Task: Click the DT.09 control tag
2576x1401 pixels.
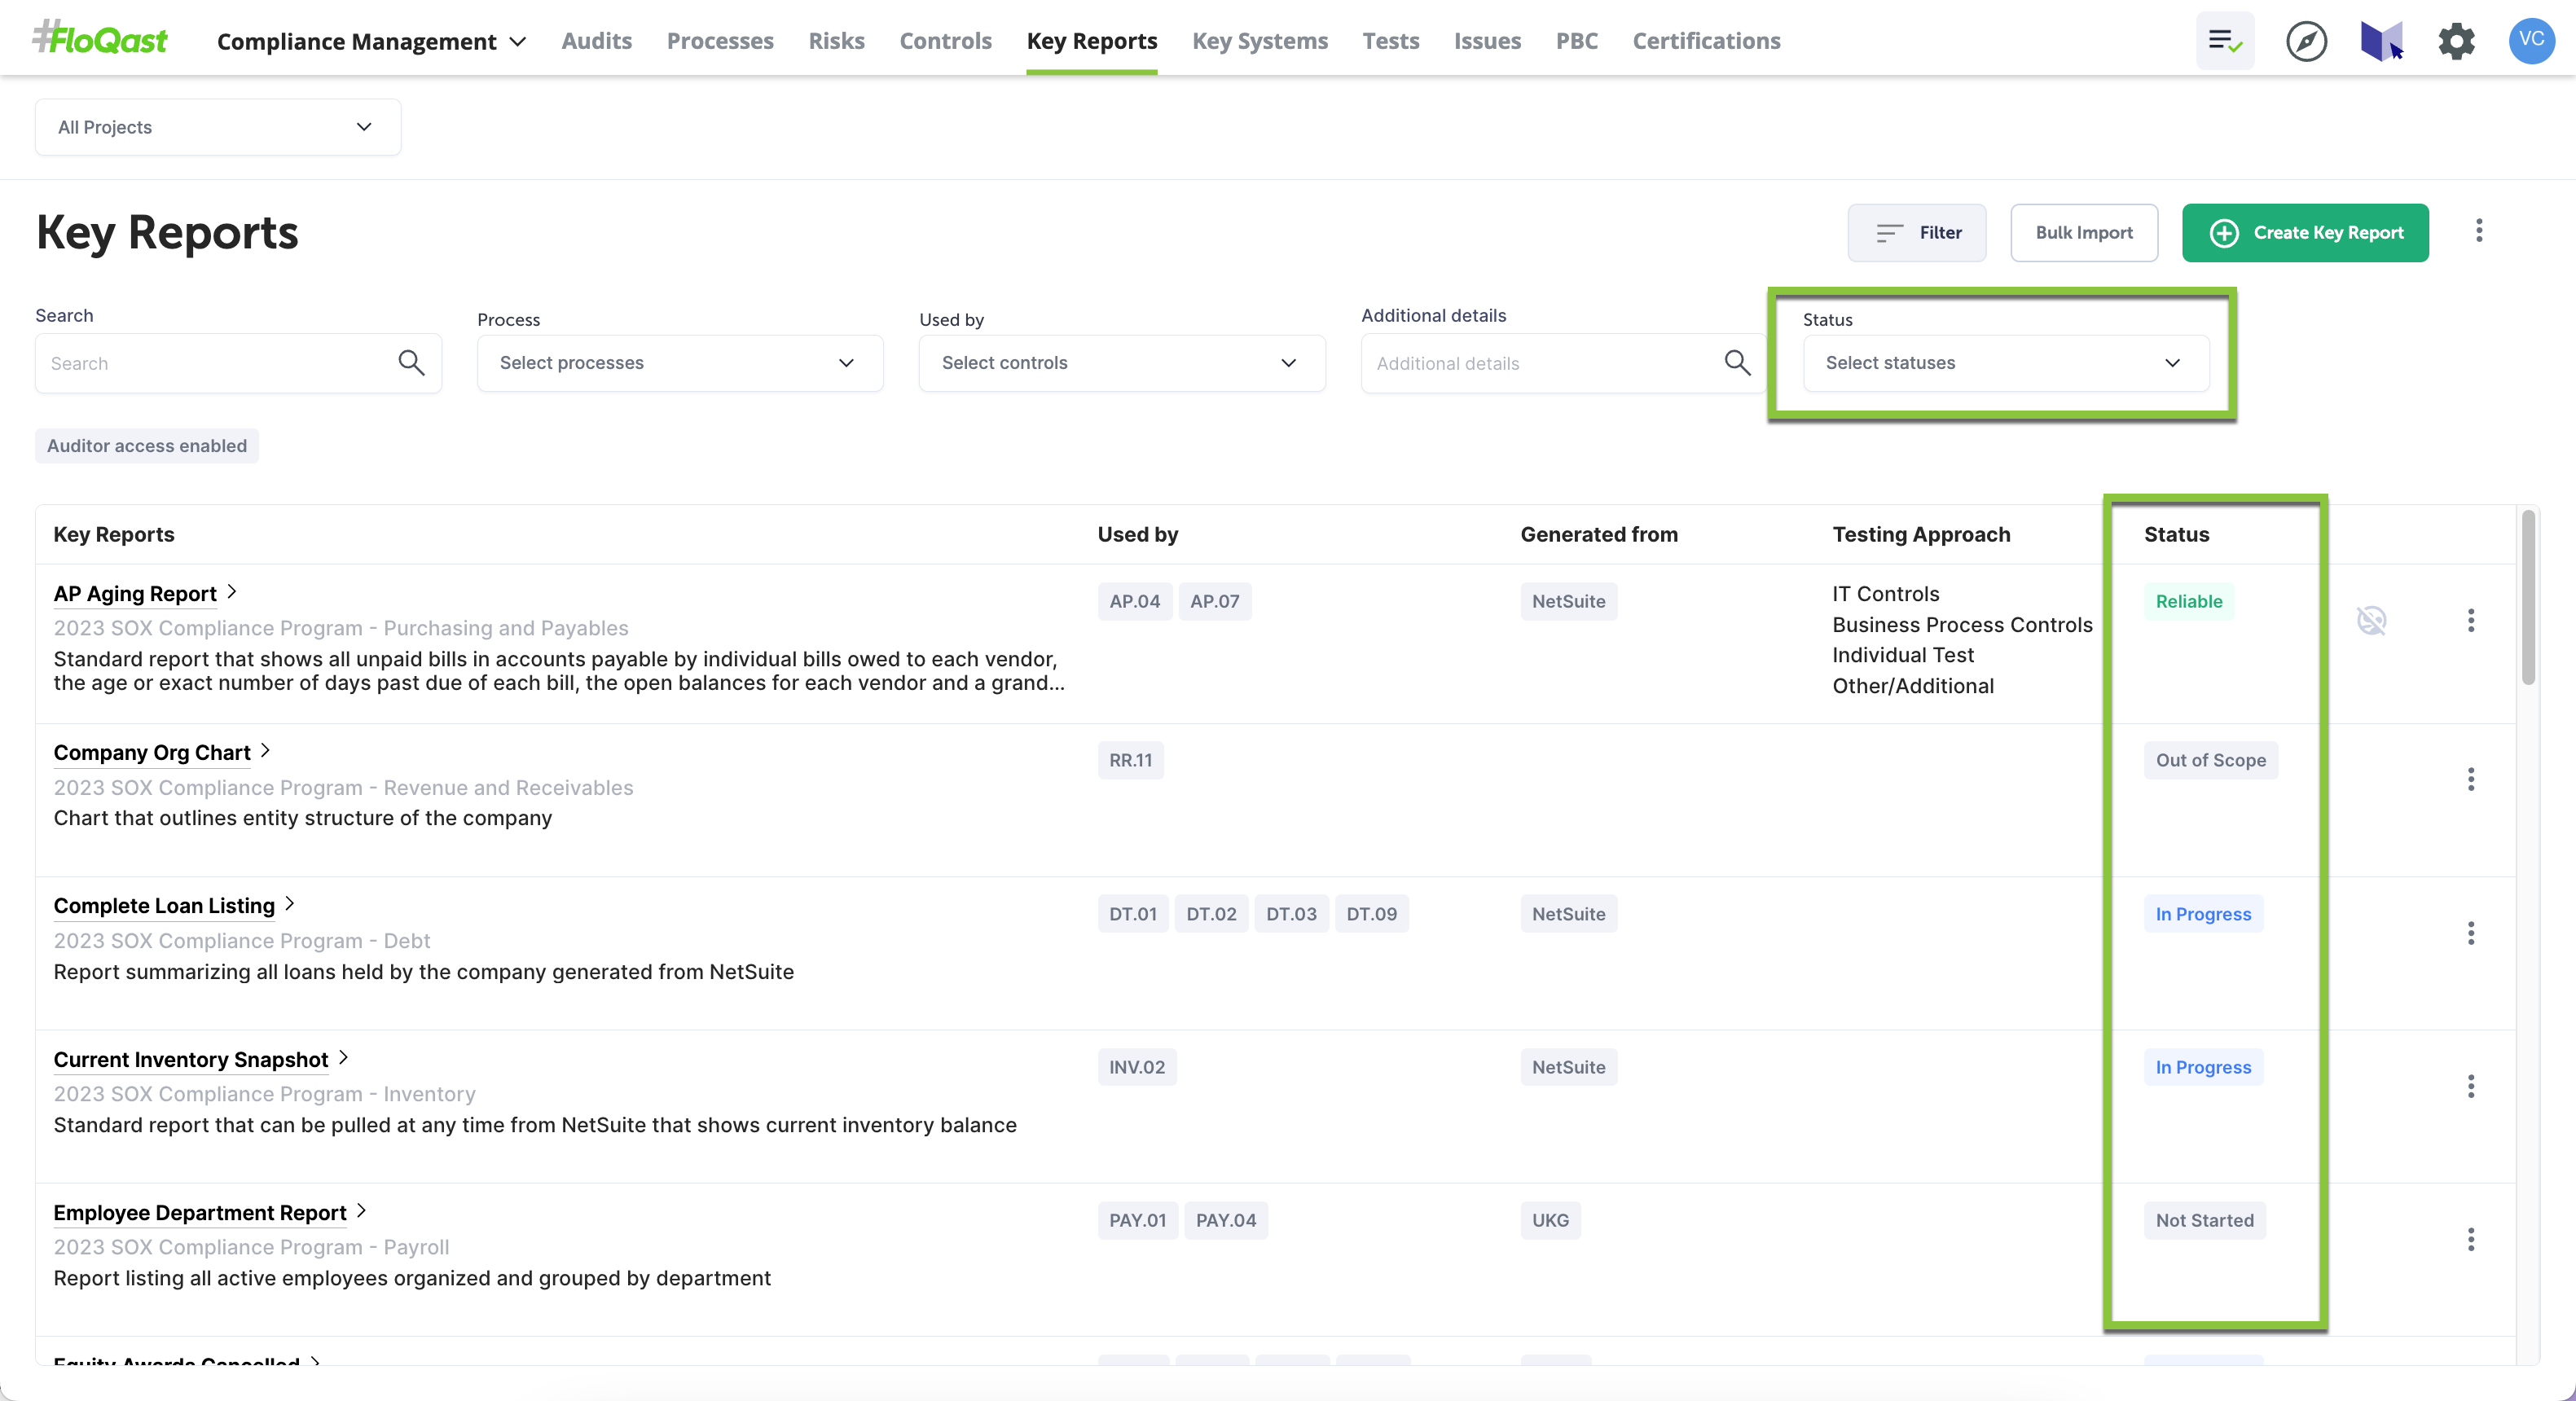Action: click(x=1371, y=914)
